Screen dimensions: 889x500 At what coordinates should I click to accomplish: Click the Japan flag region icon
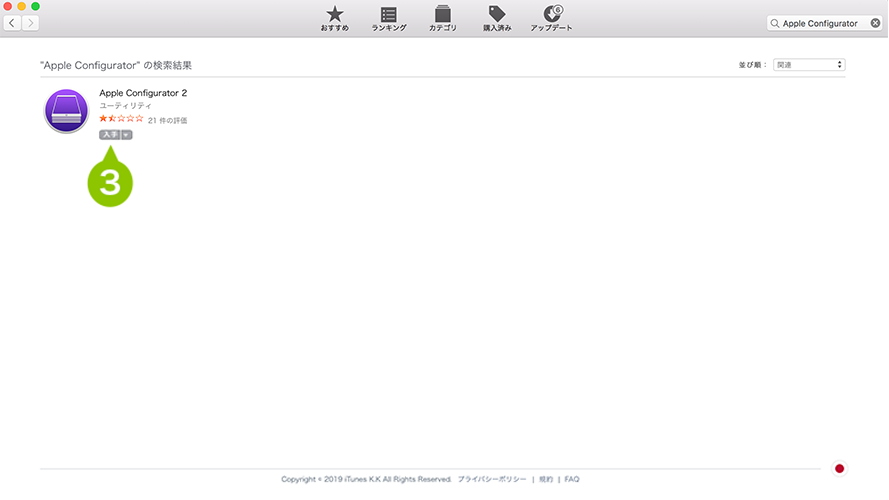[x=839, y=469]
